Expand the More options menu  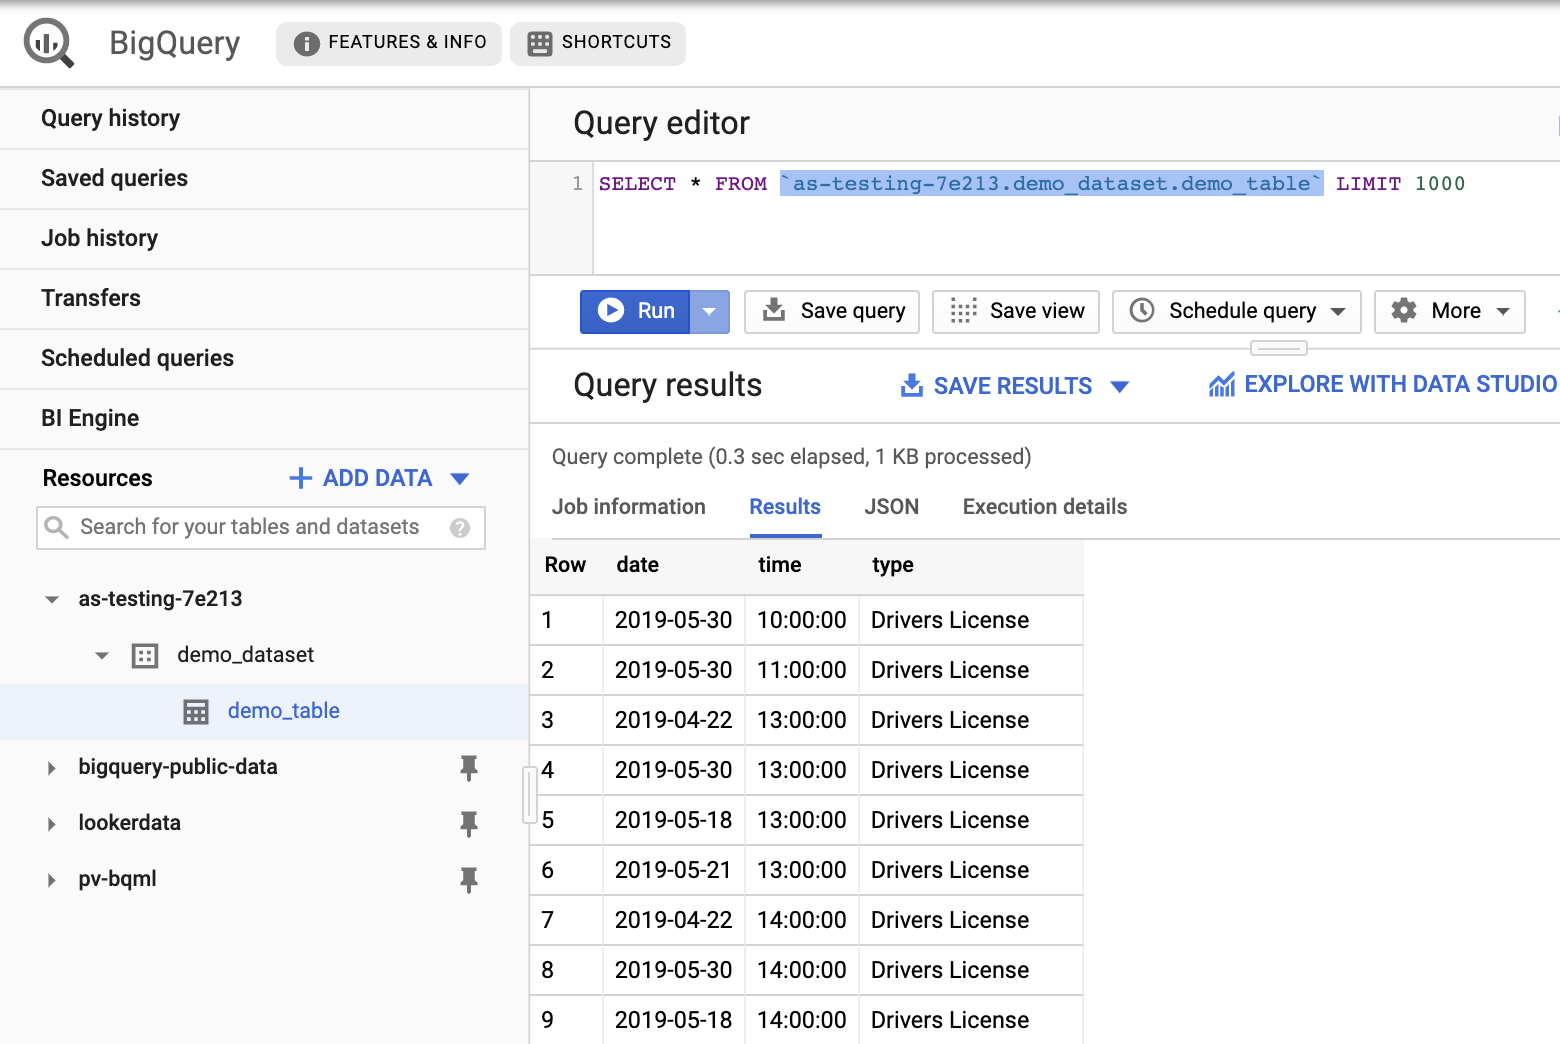[x=1449, y=312]
